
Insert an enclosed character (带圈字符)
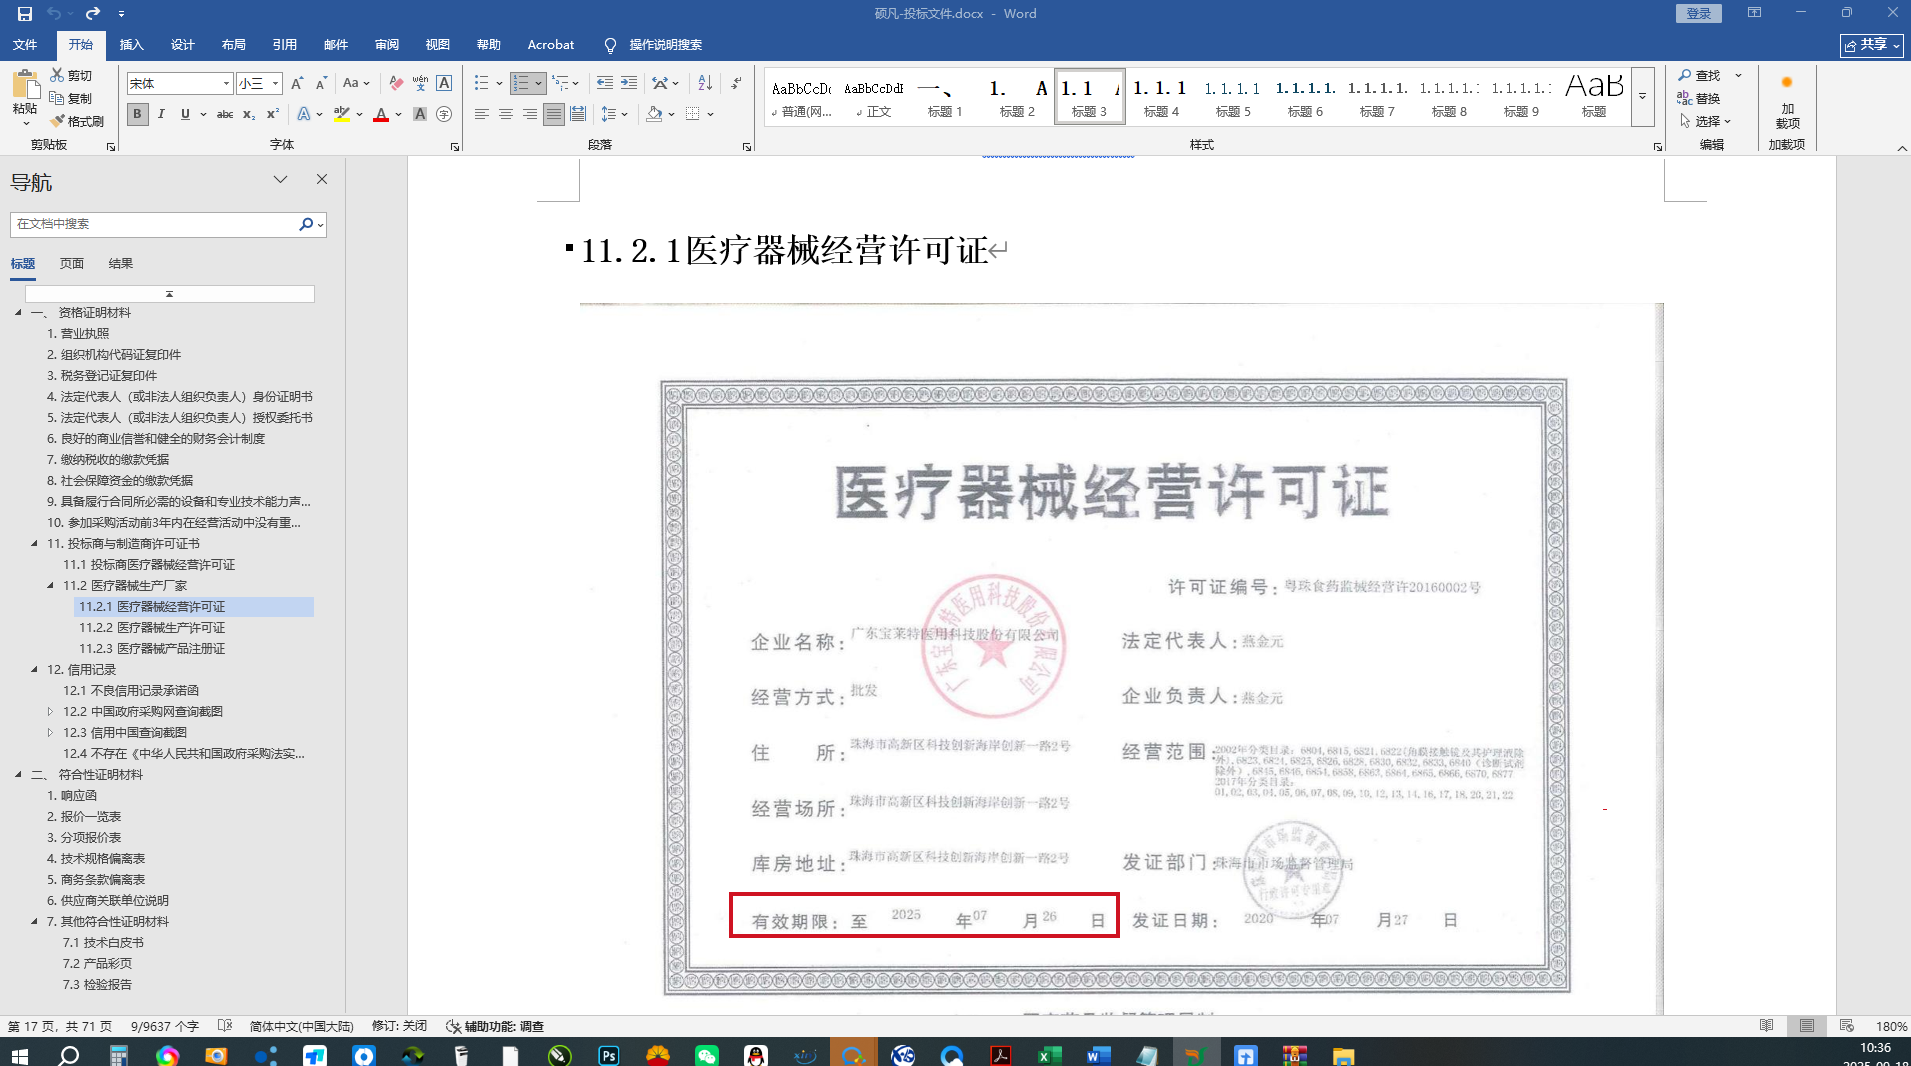444,114
